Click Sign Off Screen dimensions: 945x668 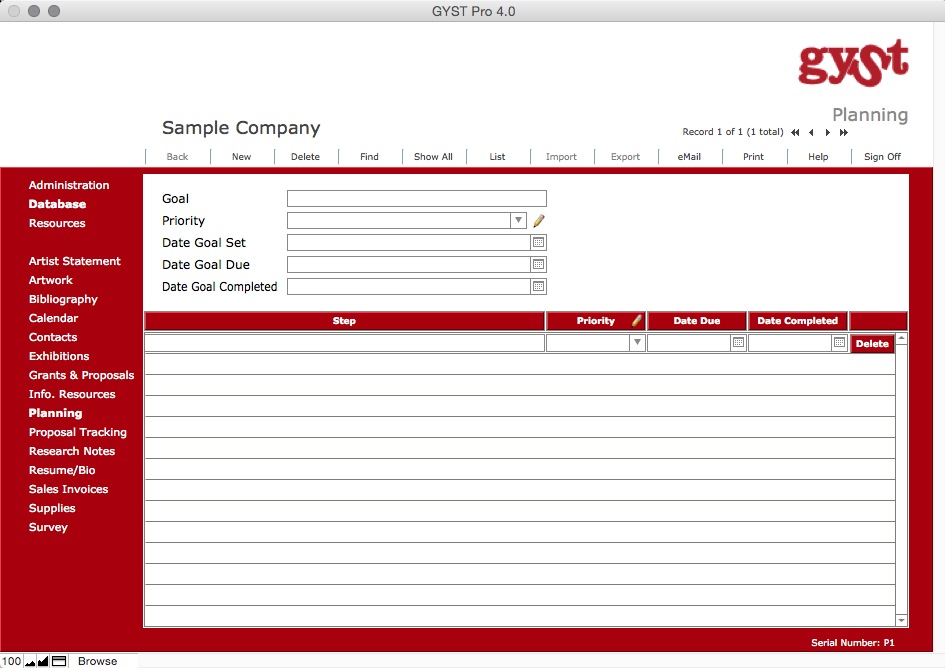882,157
